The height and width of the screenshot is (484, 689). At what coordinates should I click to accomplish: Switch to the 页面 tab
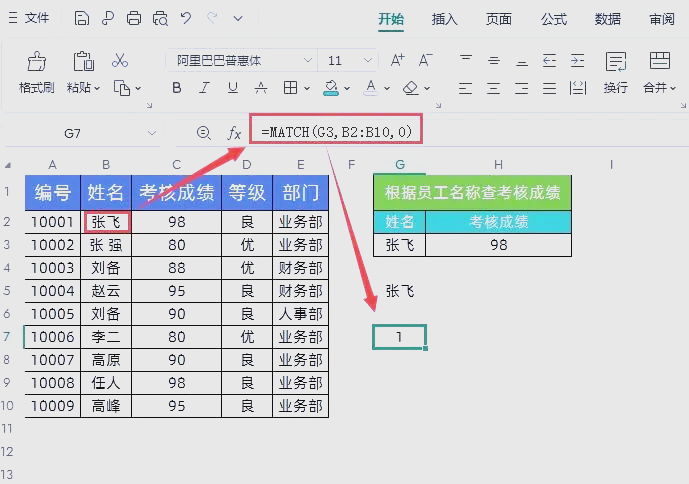click(499, 19)
